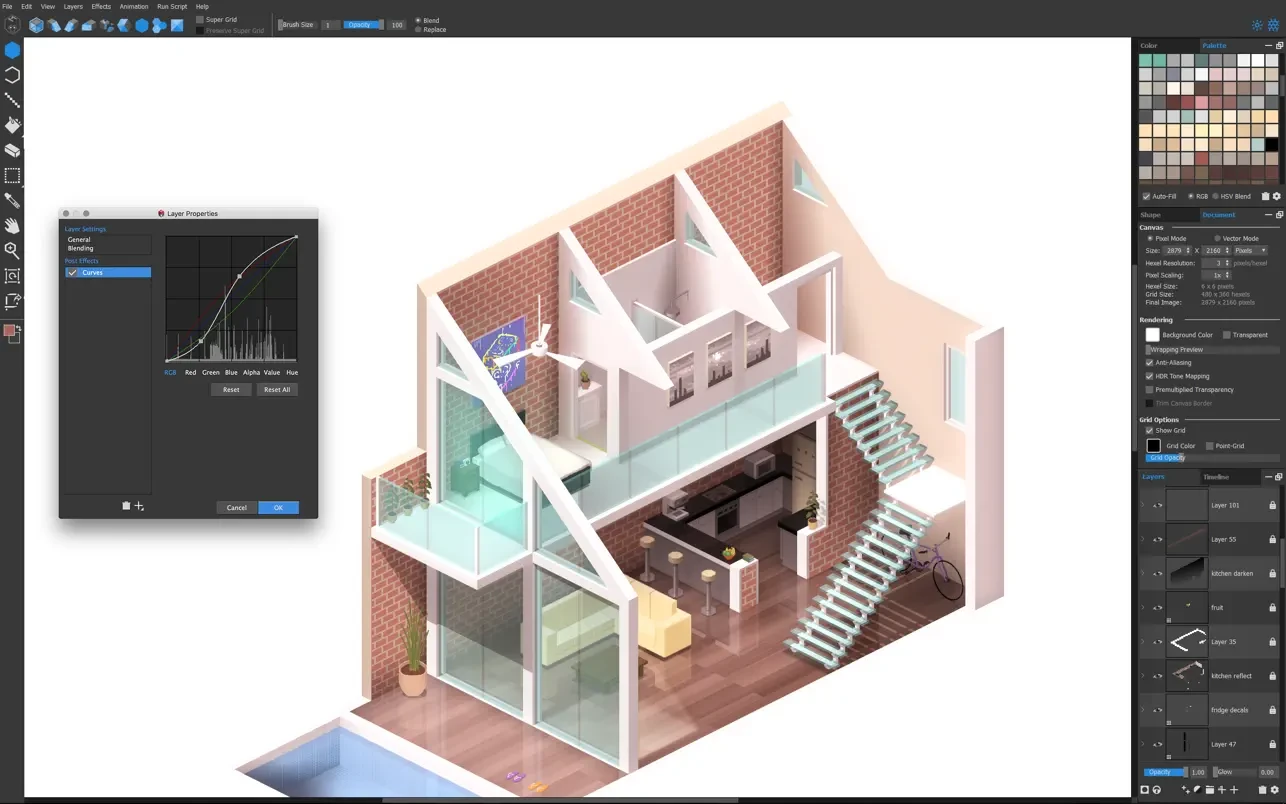Choose the rectangular selection tool
Screen dimensions: 1286x804
click(x=12, y=175)
